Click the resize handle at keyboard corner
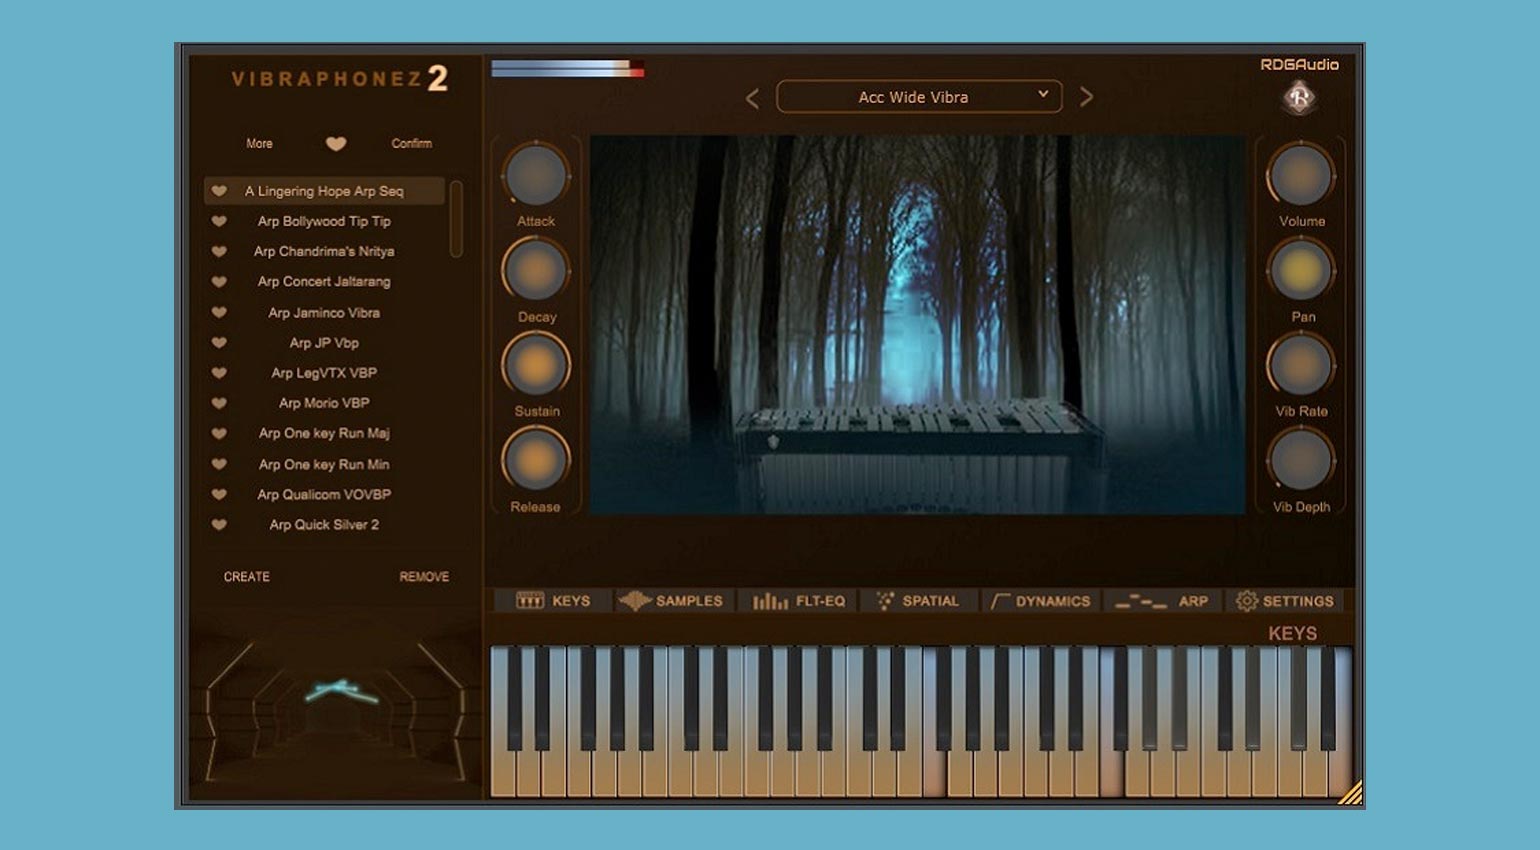Viewport: 1540px width, 850px height. coord(1350,793)
